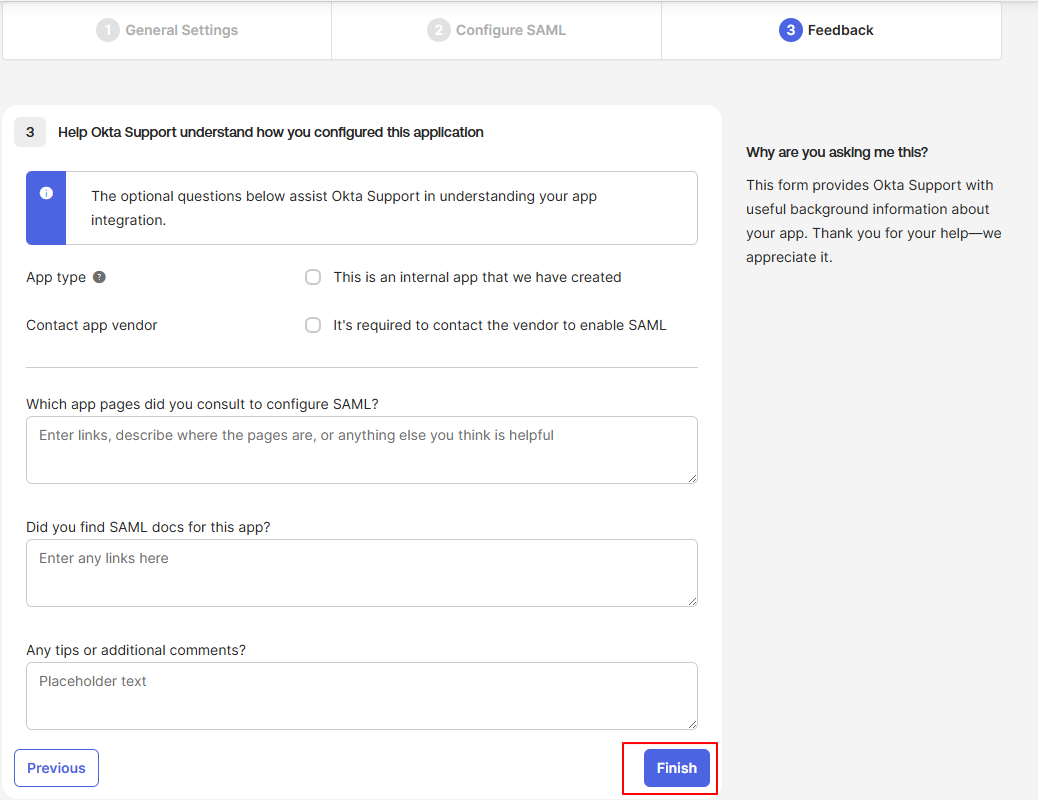Click the Finish button
Screen dimensions: 1038x800
(677, 768)
